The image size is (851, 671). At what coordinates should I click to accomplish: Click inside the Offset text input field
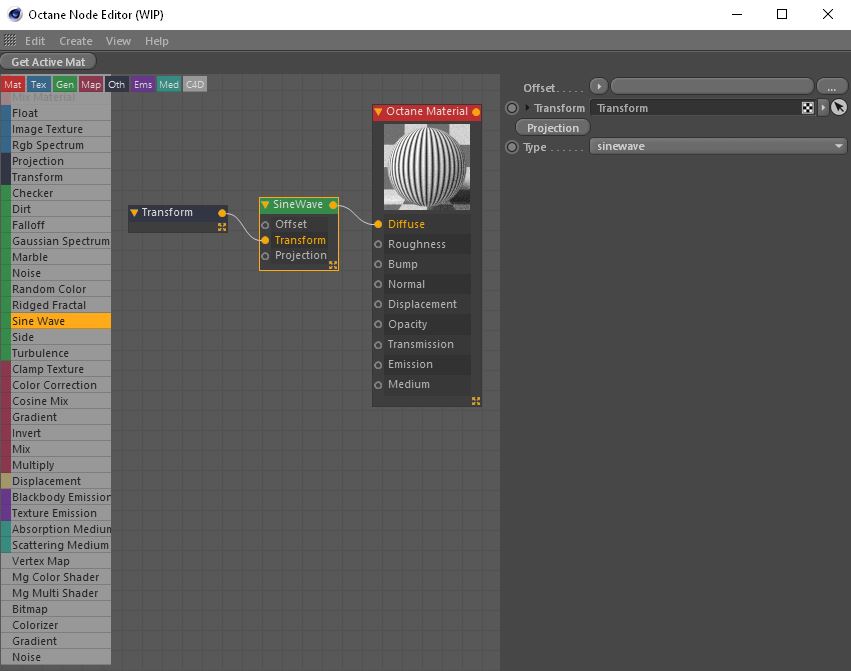pos(710,86)
